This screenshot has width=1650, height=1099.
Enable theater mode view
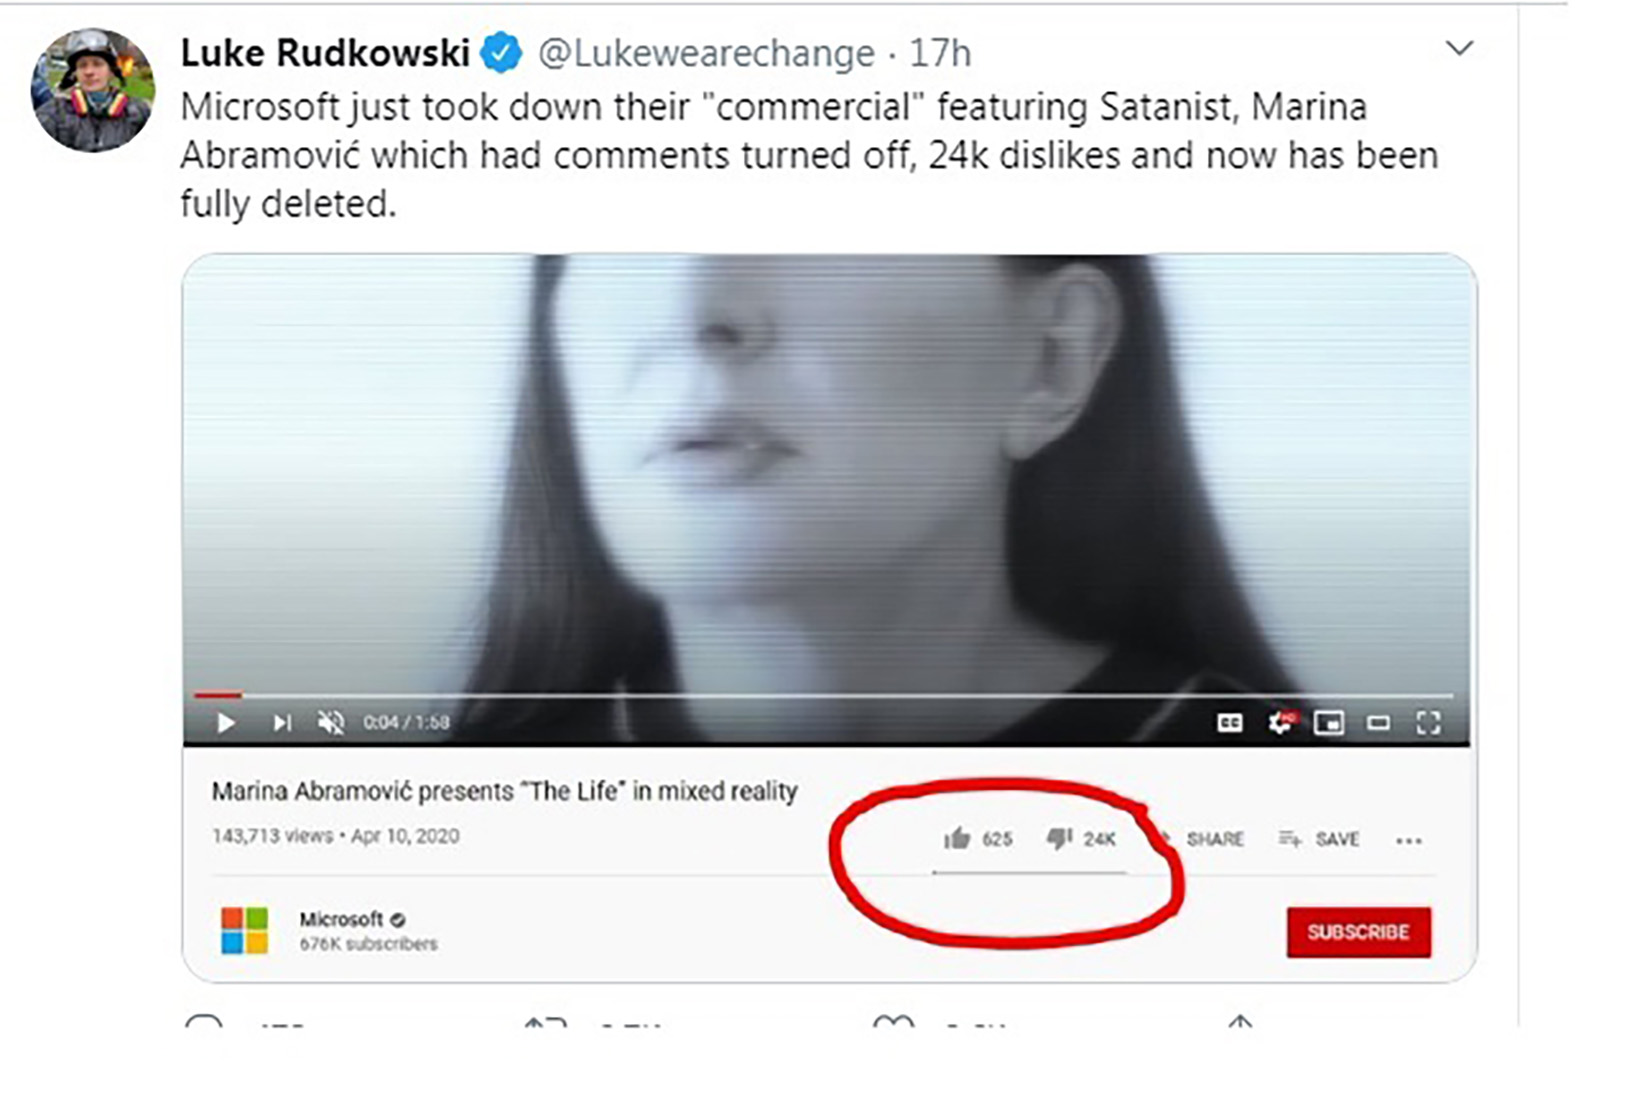[x=1378, y=723]
